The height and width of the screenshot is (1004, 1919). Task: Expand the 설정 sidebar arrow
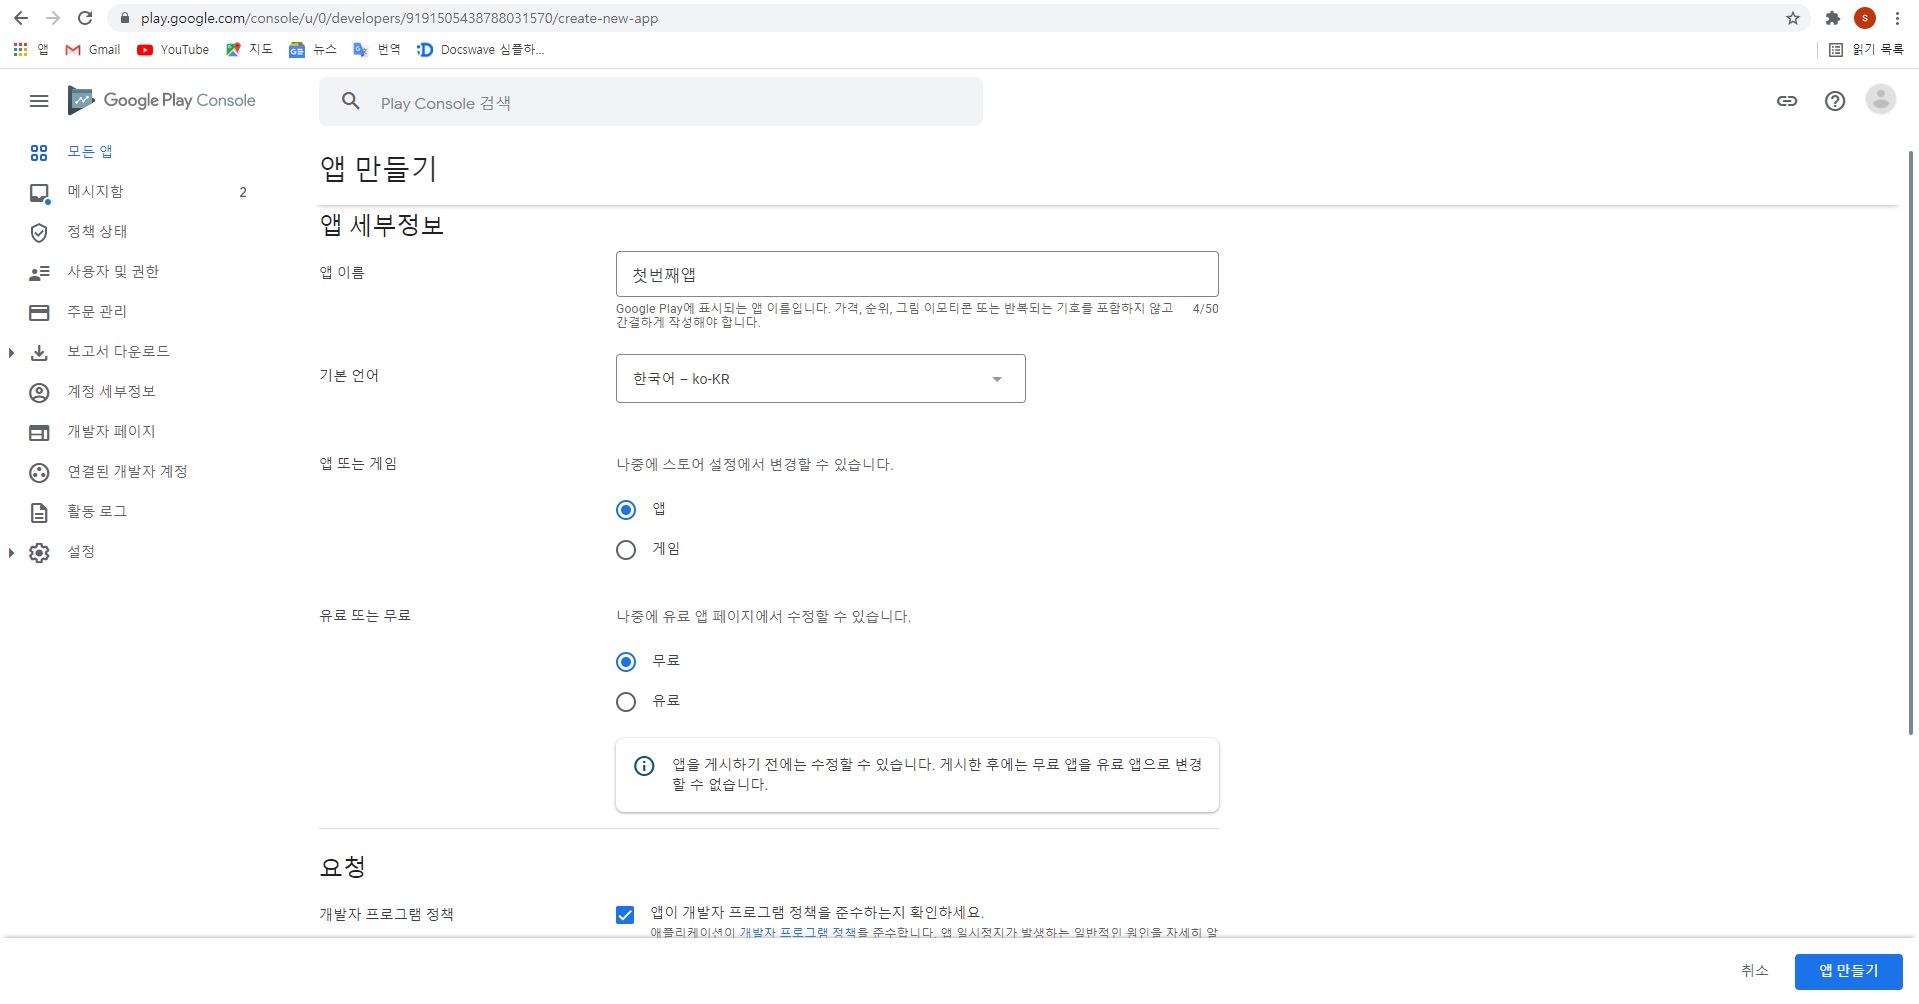11,553
